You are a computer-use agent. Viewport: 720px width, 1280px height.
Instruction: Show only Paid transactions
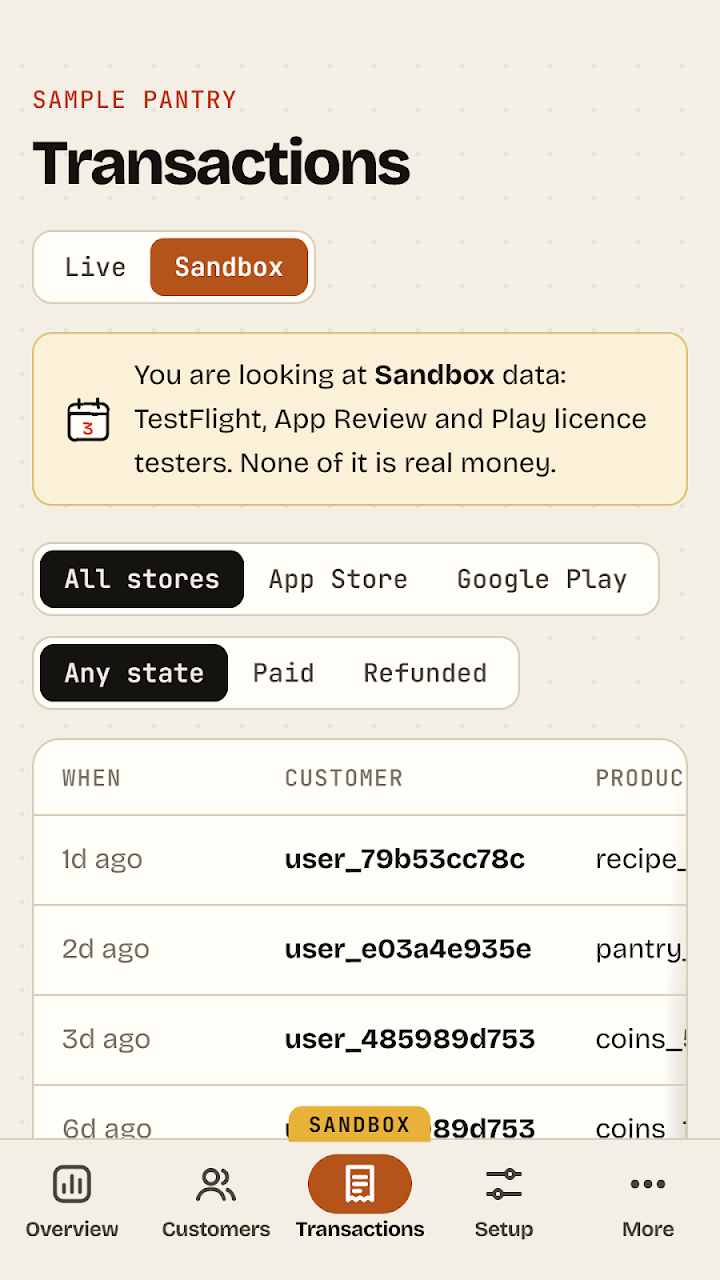click(283, 673)
